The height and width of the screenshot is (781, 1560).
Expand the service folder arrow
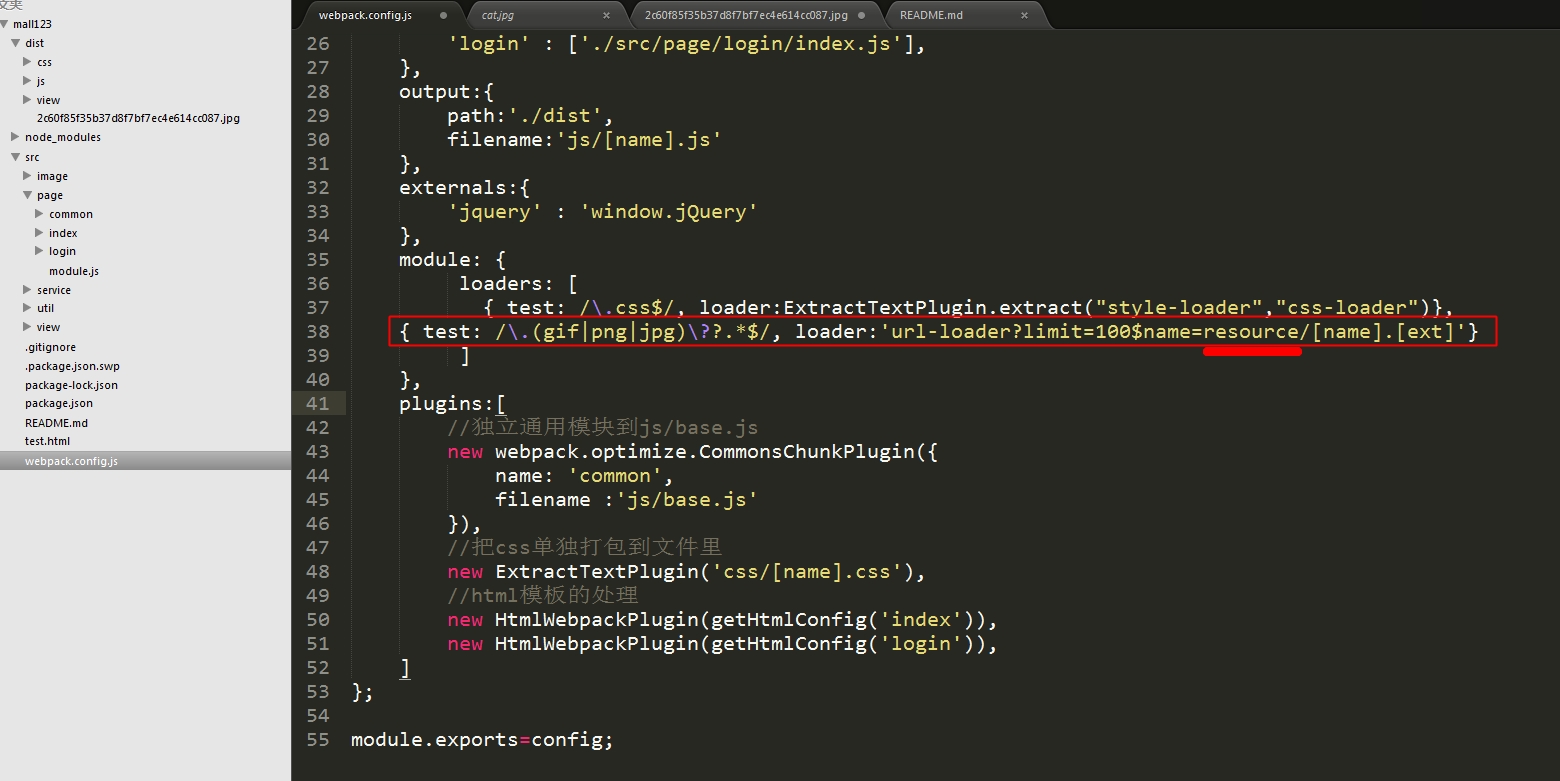[27, 290]
